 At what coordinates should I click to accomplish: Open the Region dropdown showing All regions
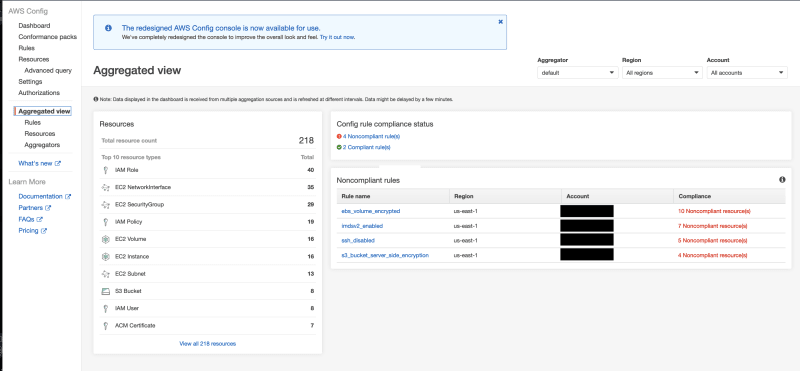pyautogui.click(x=662, y=73)
